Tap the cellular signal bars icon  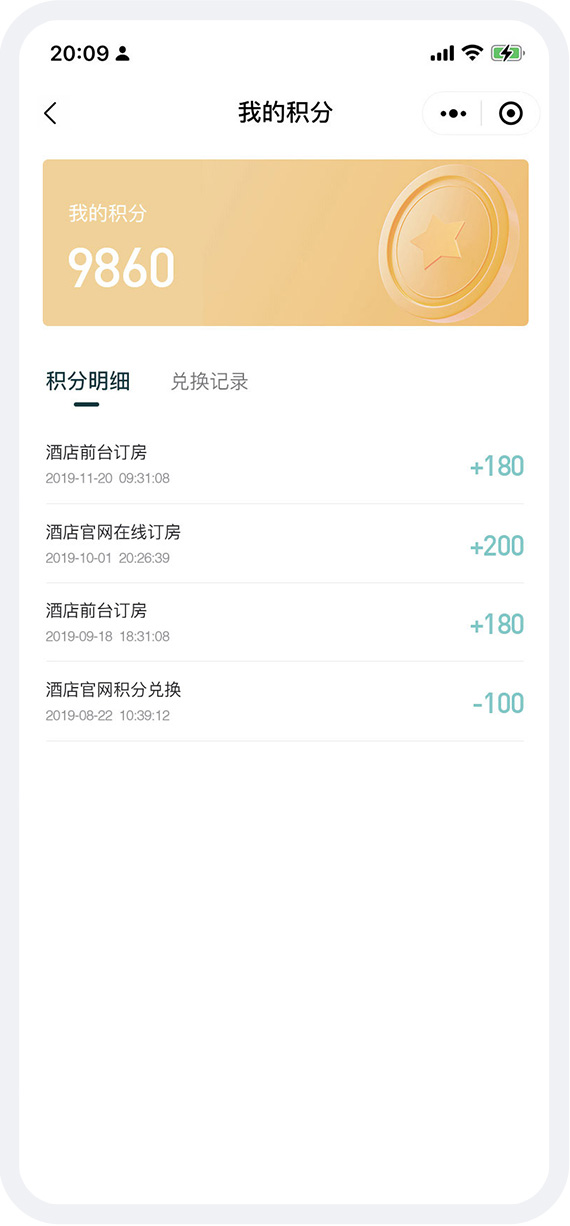coord(442,54)
